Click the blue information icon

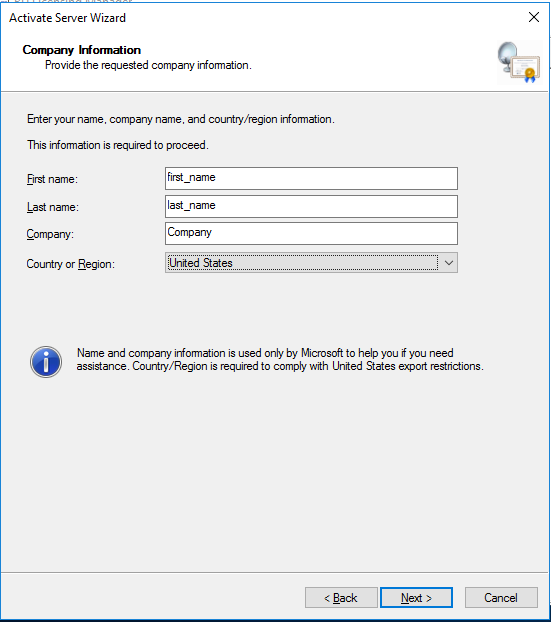tap(46, 361)
